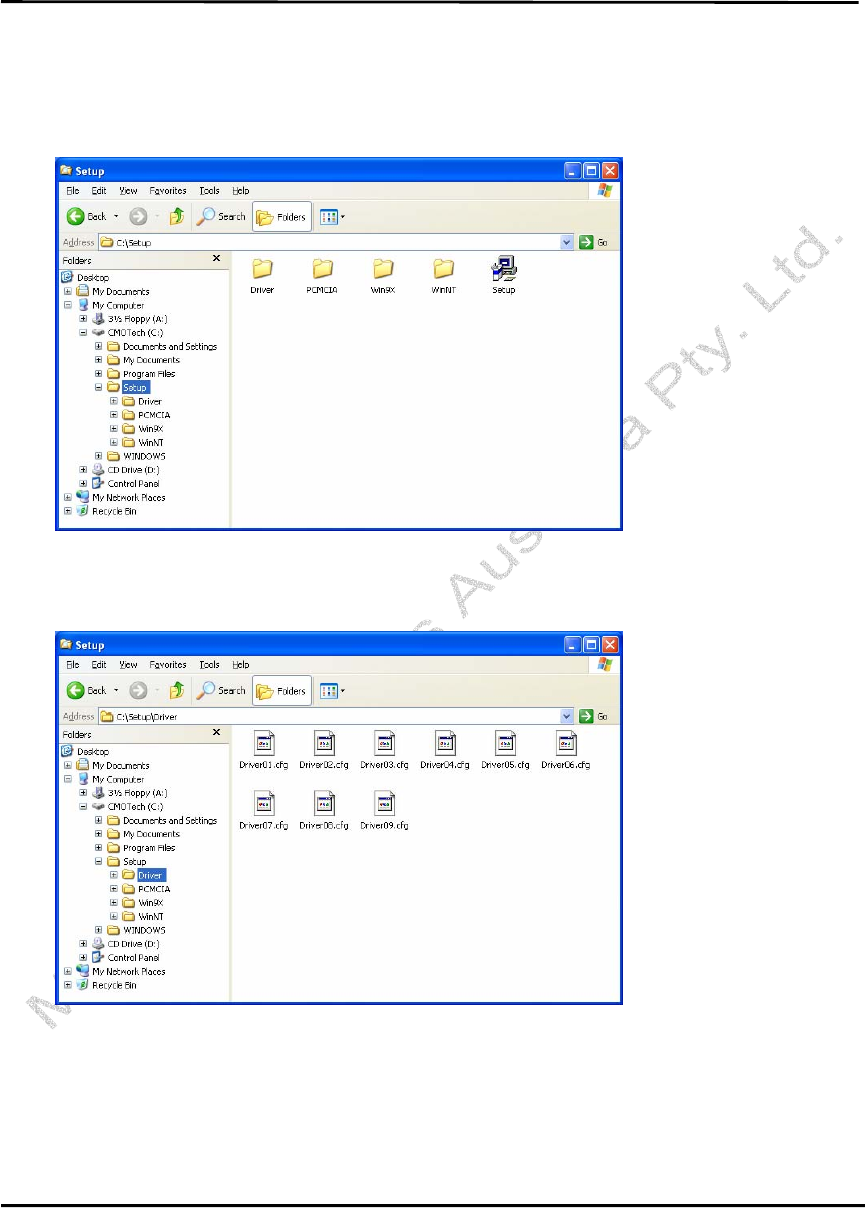Select the Setup installer program icon
865x1208 pixels.
505,269
